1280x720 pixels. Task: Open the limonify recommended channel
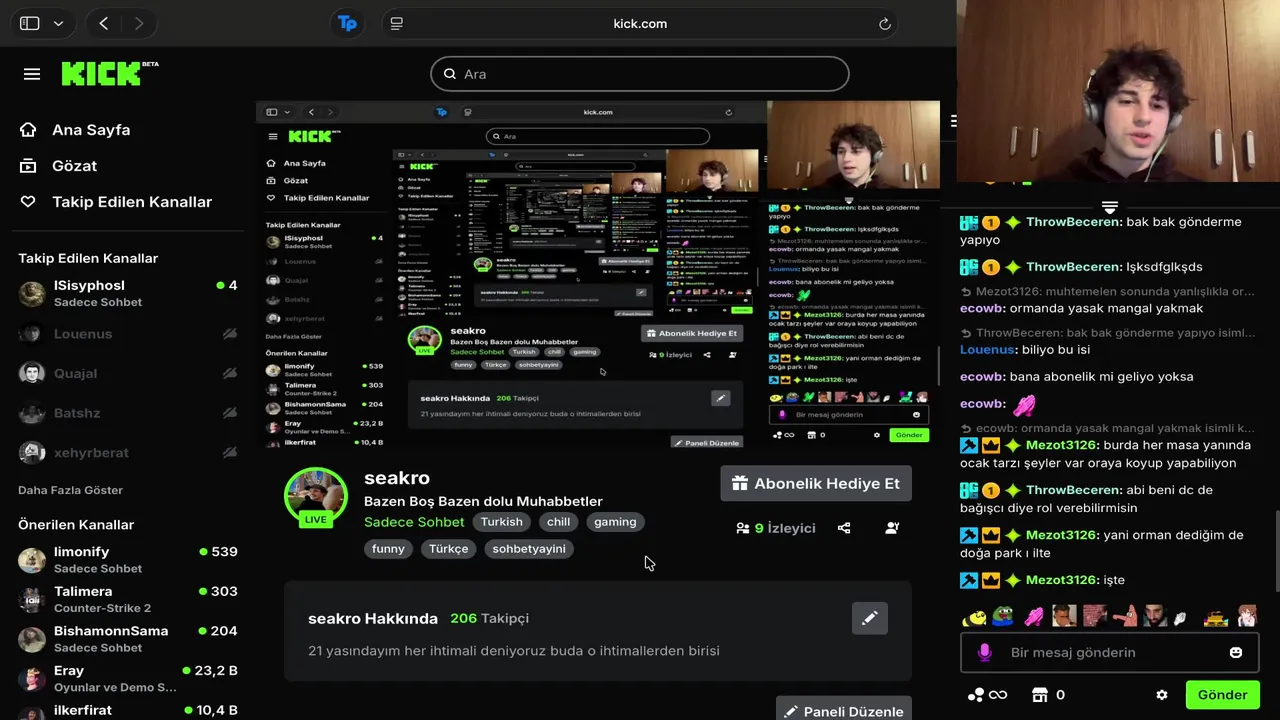128,559
